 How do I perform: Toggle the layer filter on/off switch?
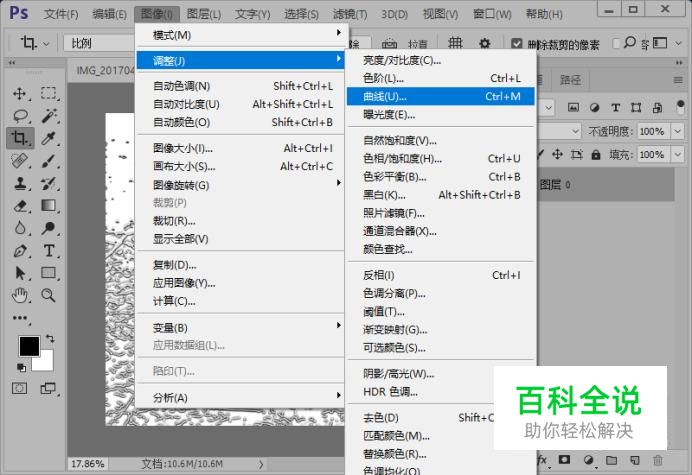(x=680, y=107)
